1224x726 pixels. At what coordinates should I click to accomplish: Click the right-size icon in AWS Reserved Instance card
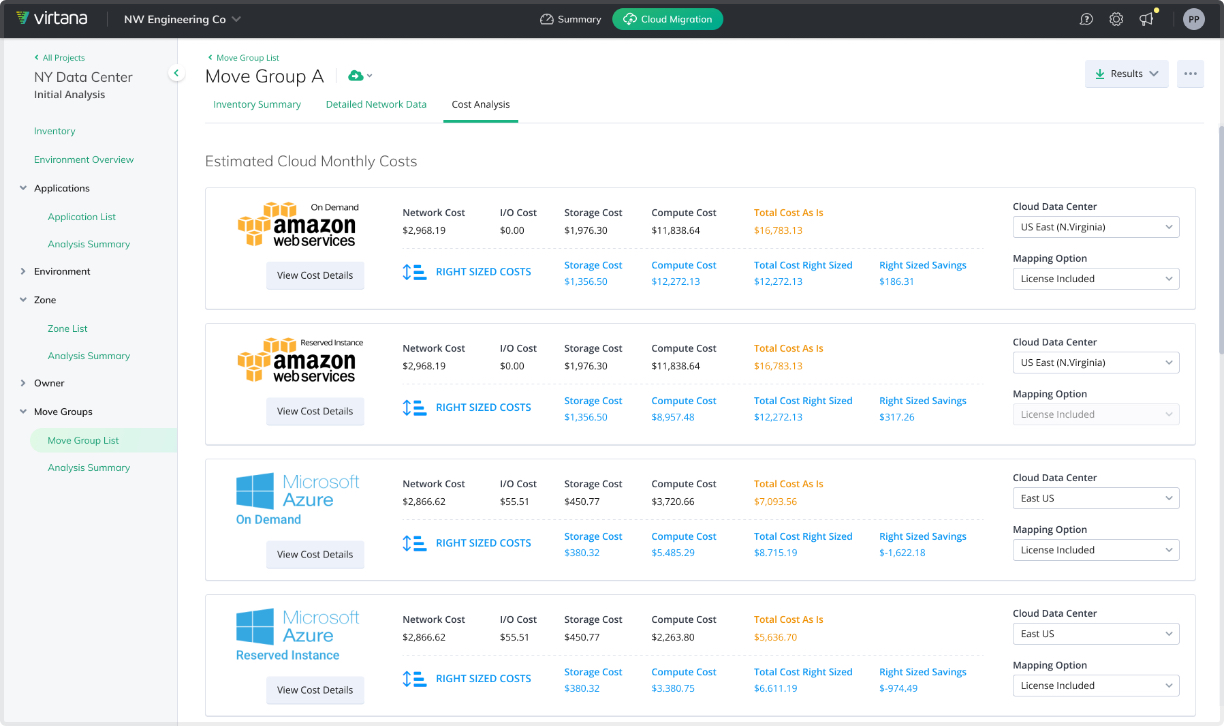click(414, 407)
